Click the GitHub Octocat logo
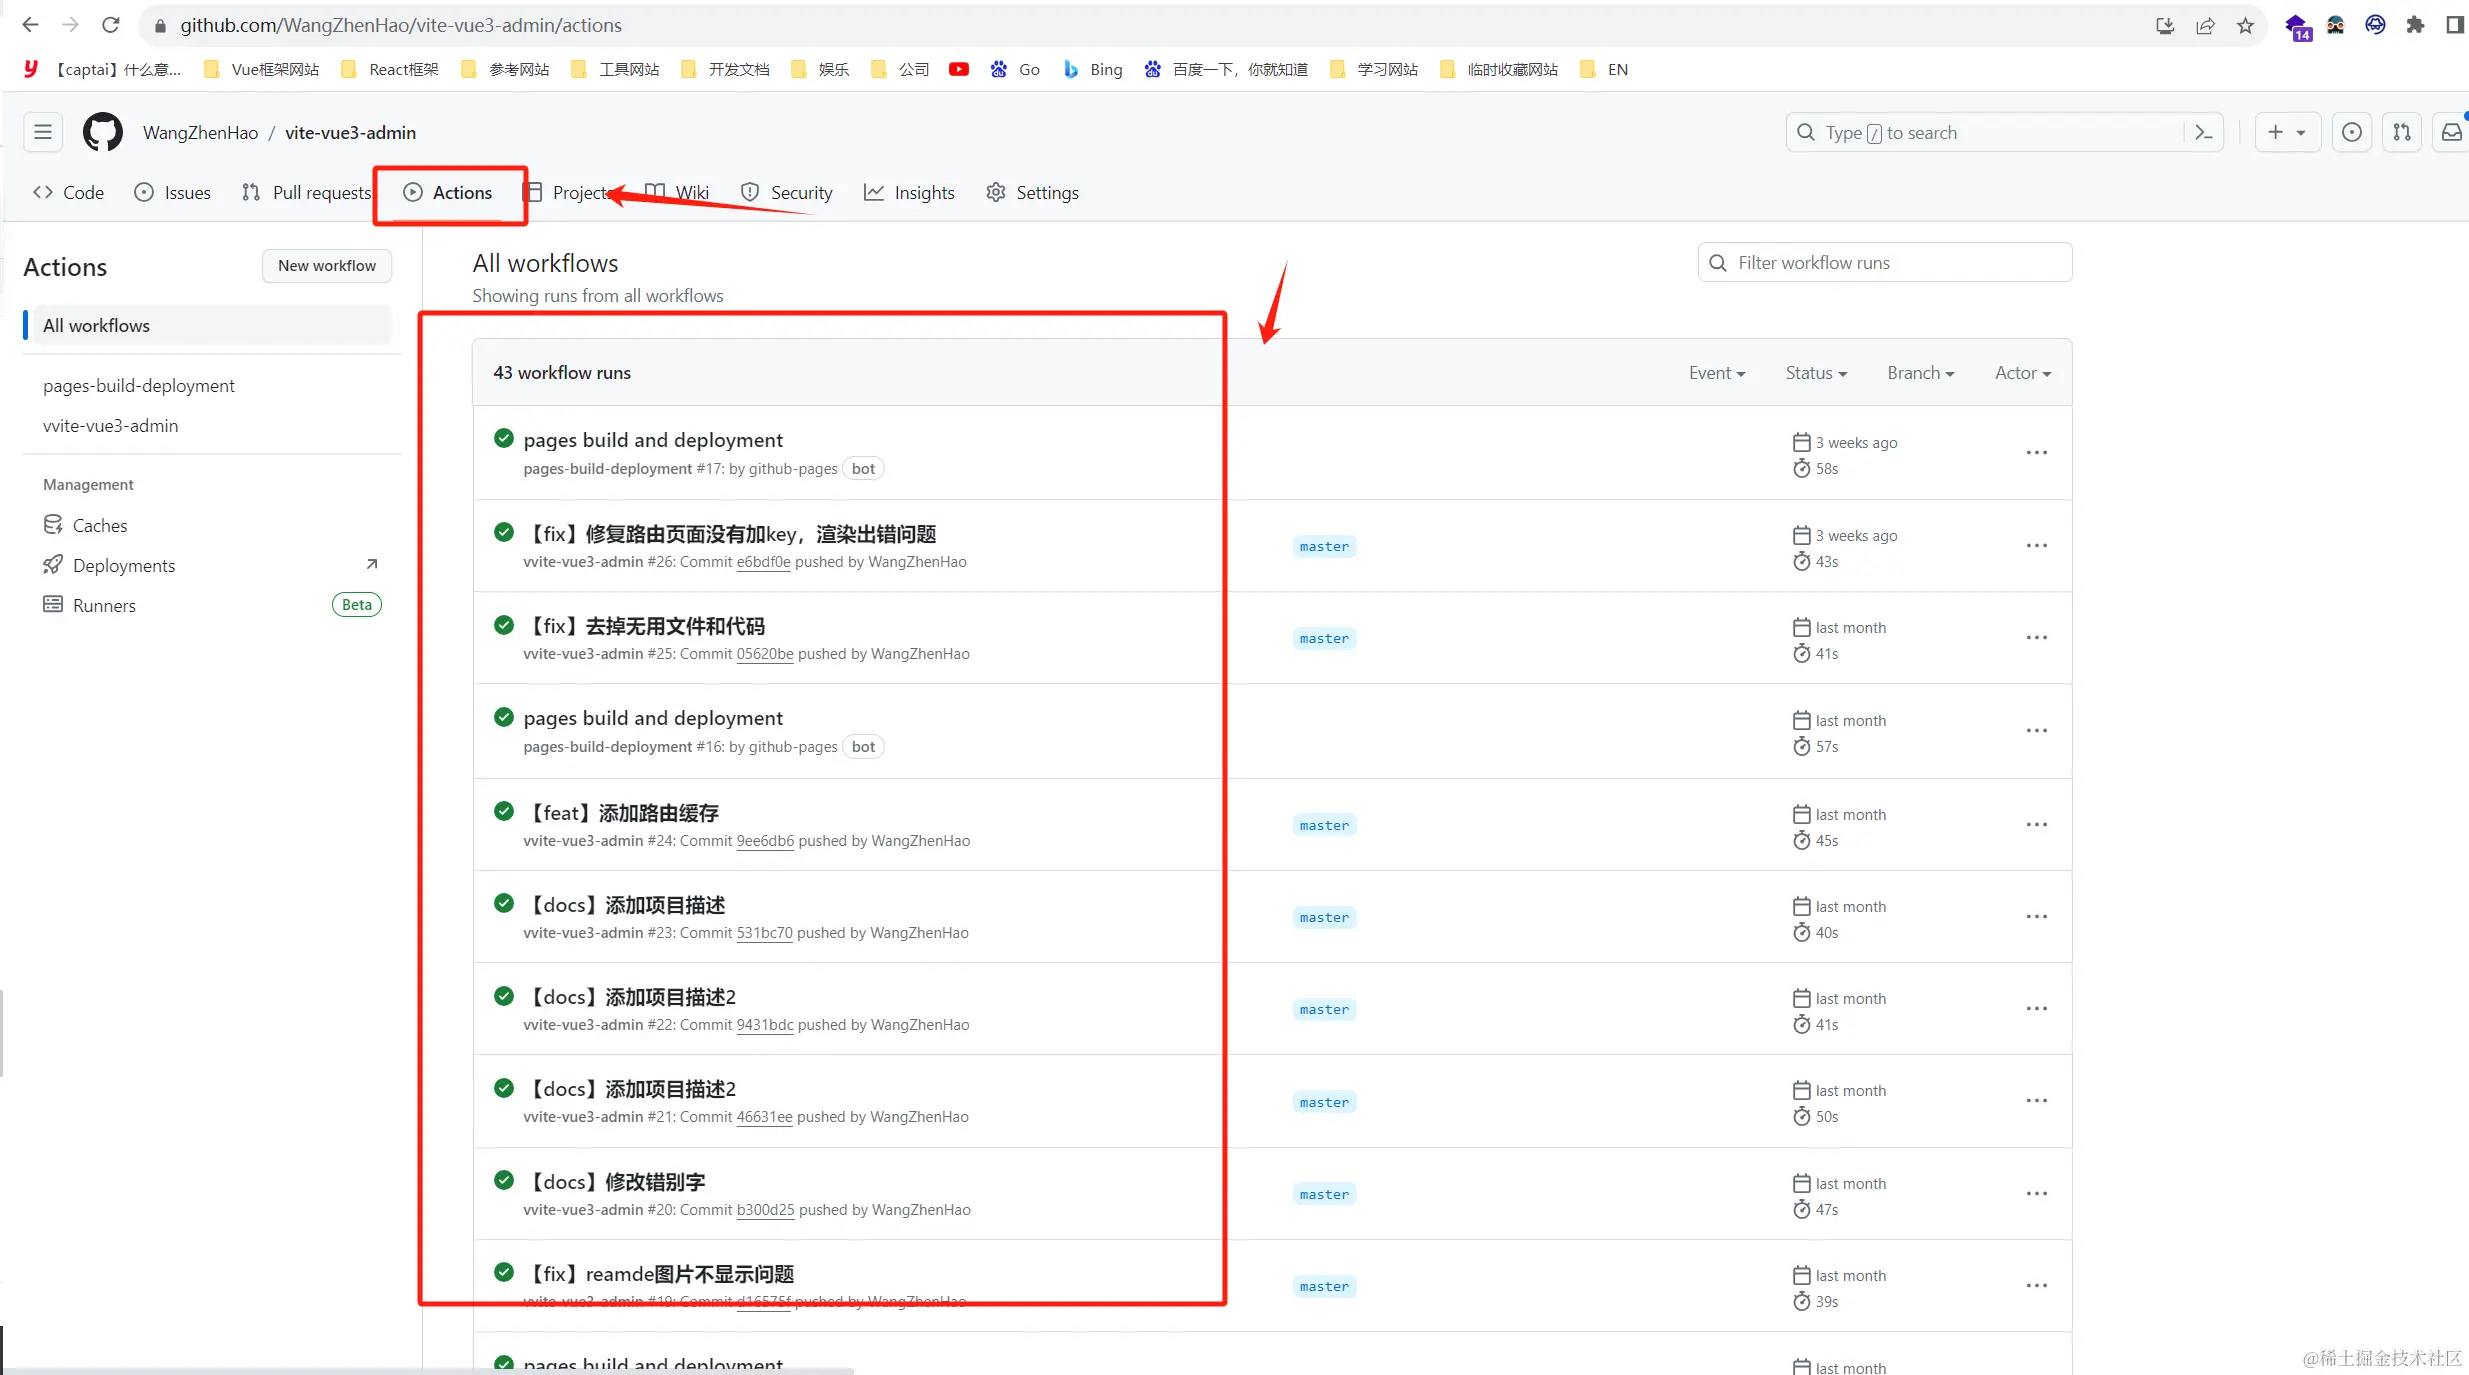 click(x=102, y=132)
